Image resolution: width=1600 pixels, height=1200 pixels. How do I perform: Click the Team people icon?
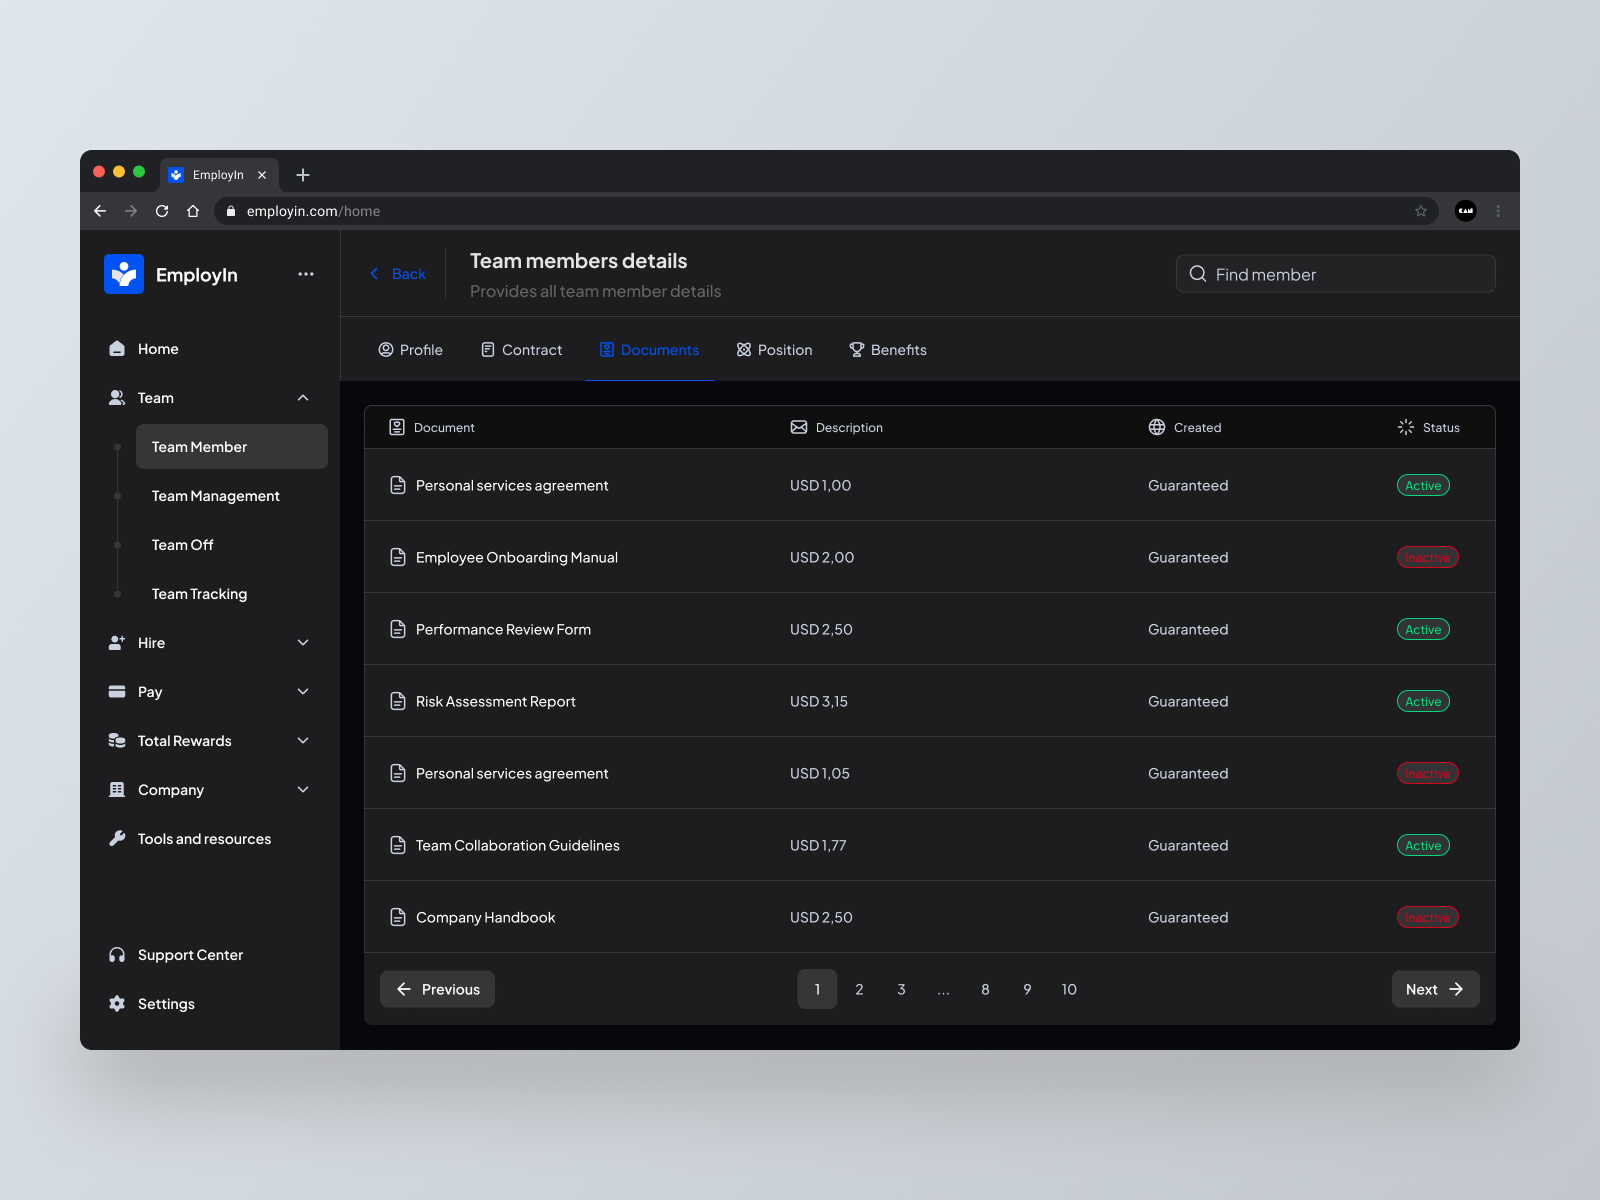118,397
